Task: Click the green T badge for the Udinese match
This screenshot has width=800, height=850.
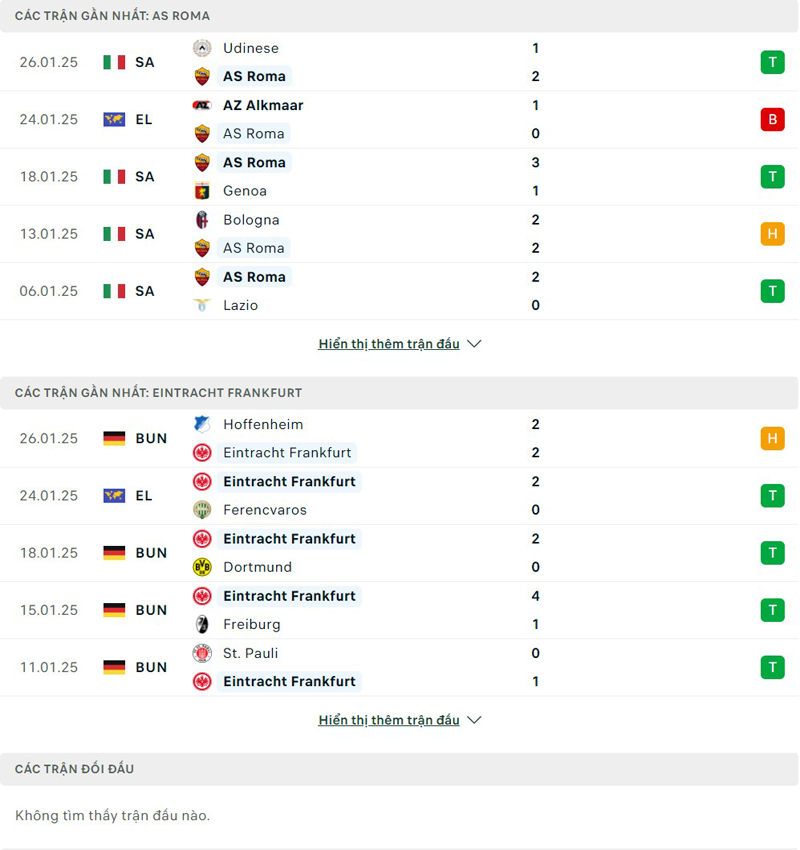Action: pyautogui.click(x=772, y=61)
